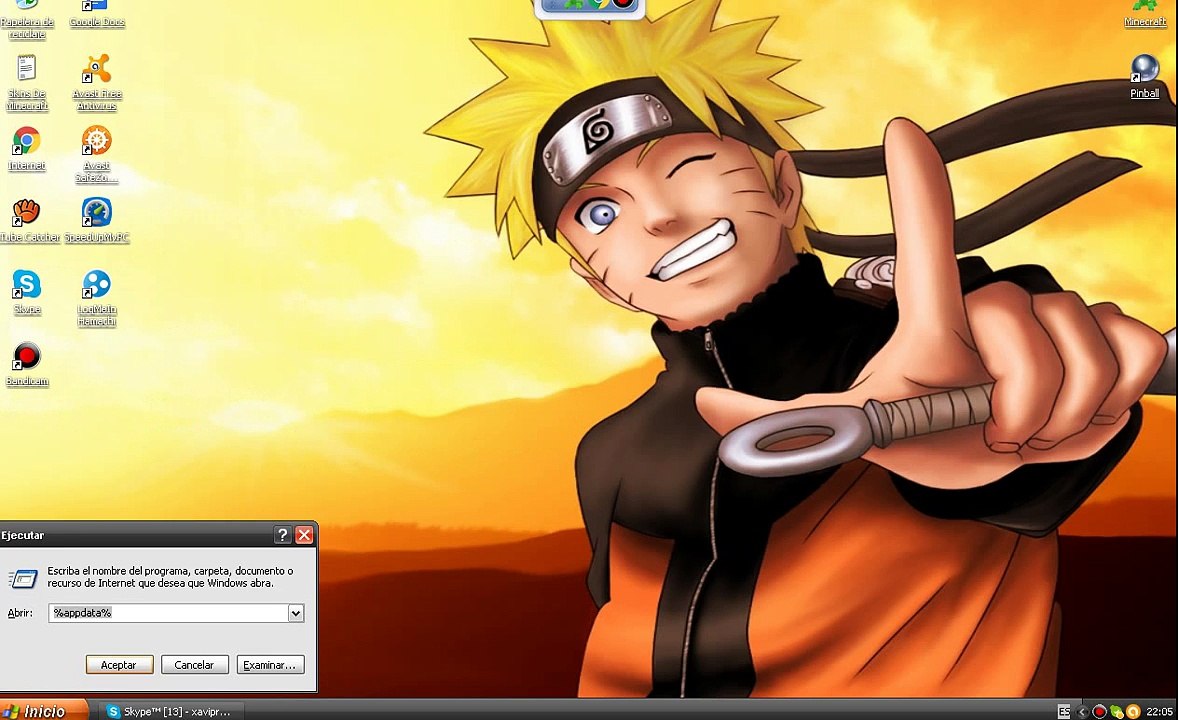The height and width of the screenshot is (720, 1178).
Task: Open the Minecraft desktop shortcut
Action: (1145, 14)
